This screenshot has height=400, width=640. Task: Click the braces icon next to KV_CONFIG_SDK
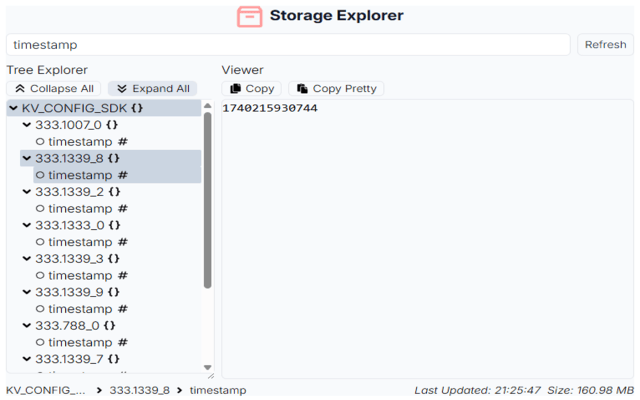tap(135, 108)
